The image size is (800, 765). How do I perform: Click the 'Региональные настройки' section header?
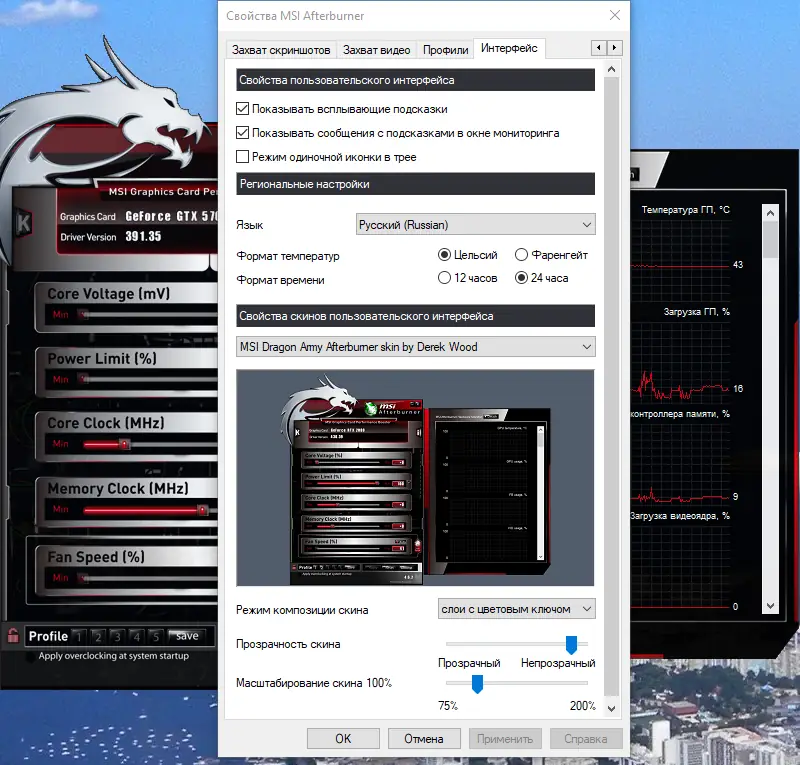coord(415,184)
